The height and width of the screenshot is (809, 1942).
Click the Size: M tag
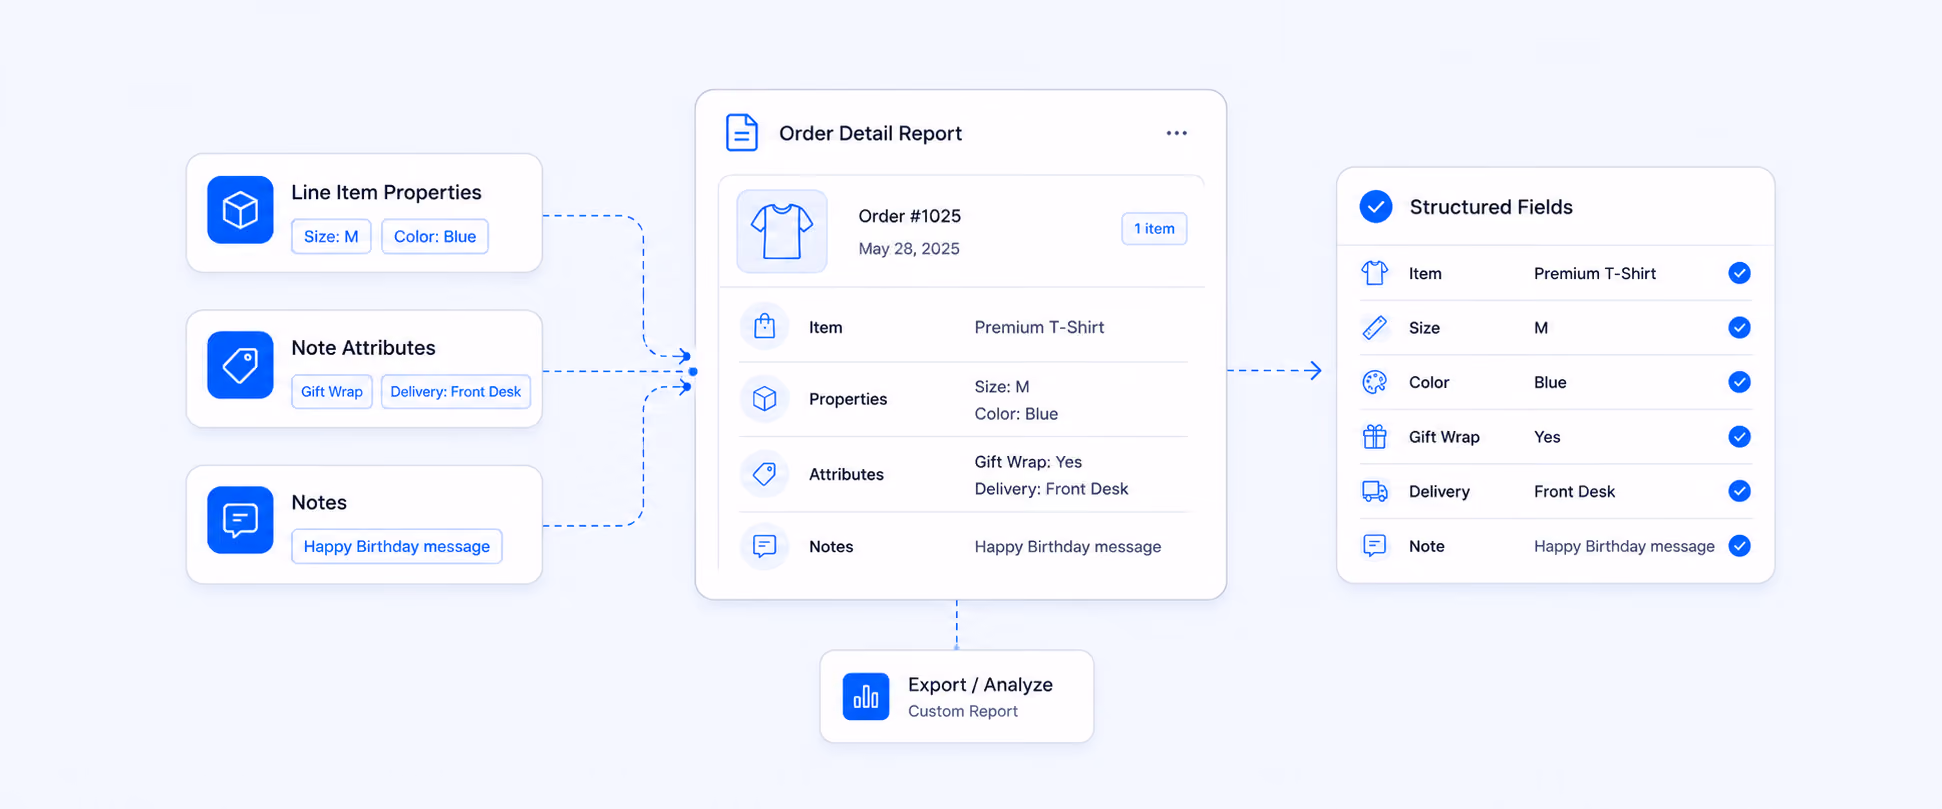coord(331,236)
